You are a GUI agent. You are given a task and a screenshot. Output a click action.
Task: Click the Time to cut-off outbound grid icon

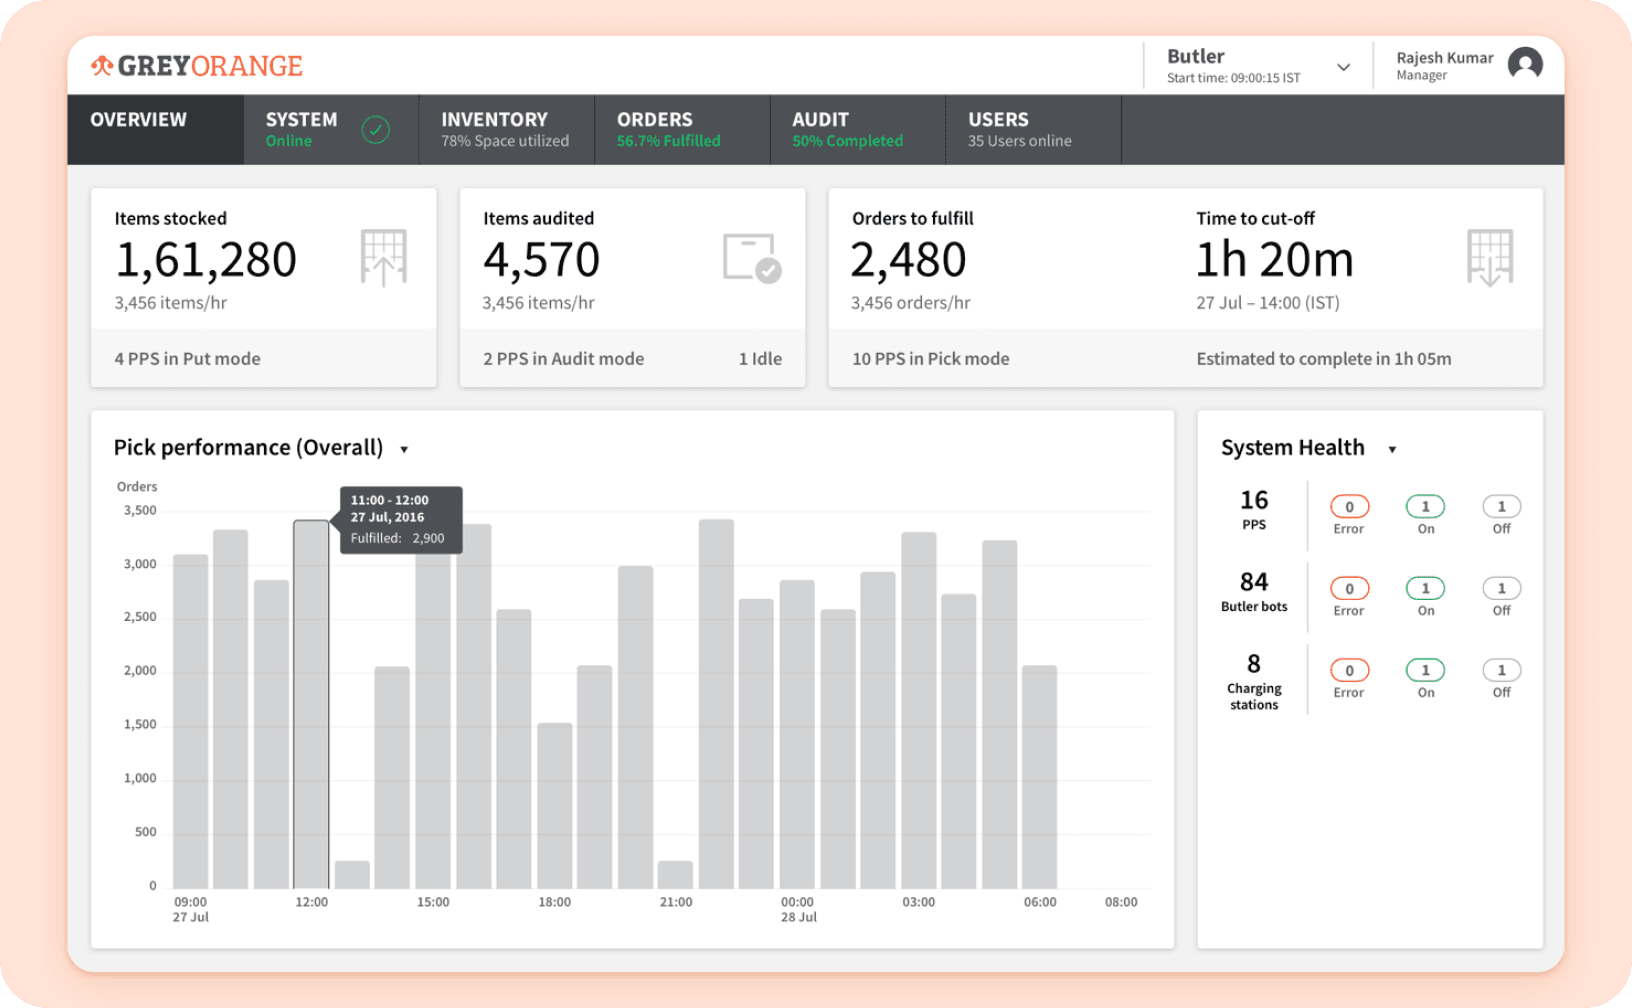tap(1491, 258)
